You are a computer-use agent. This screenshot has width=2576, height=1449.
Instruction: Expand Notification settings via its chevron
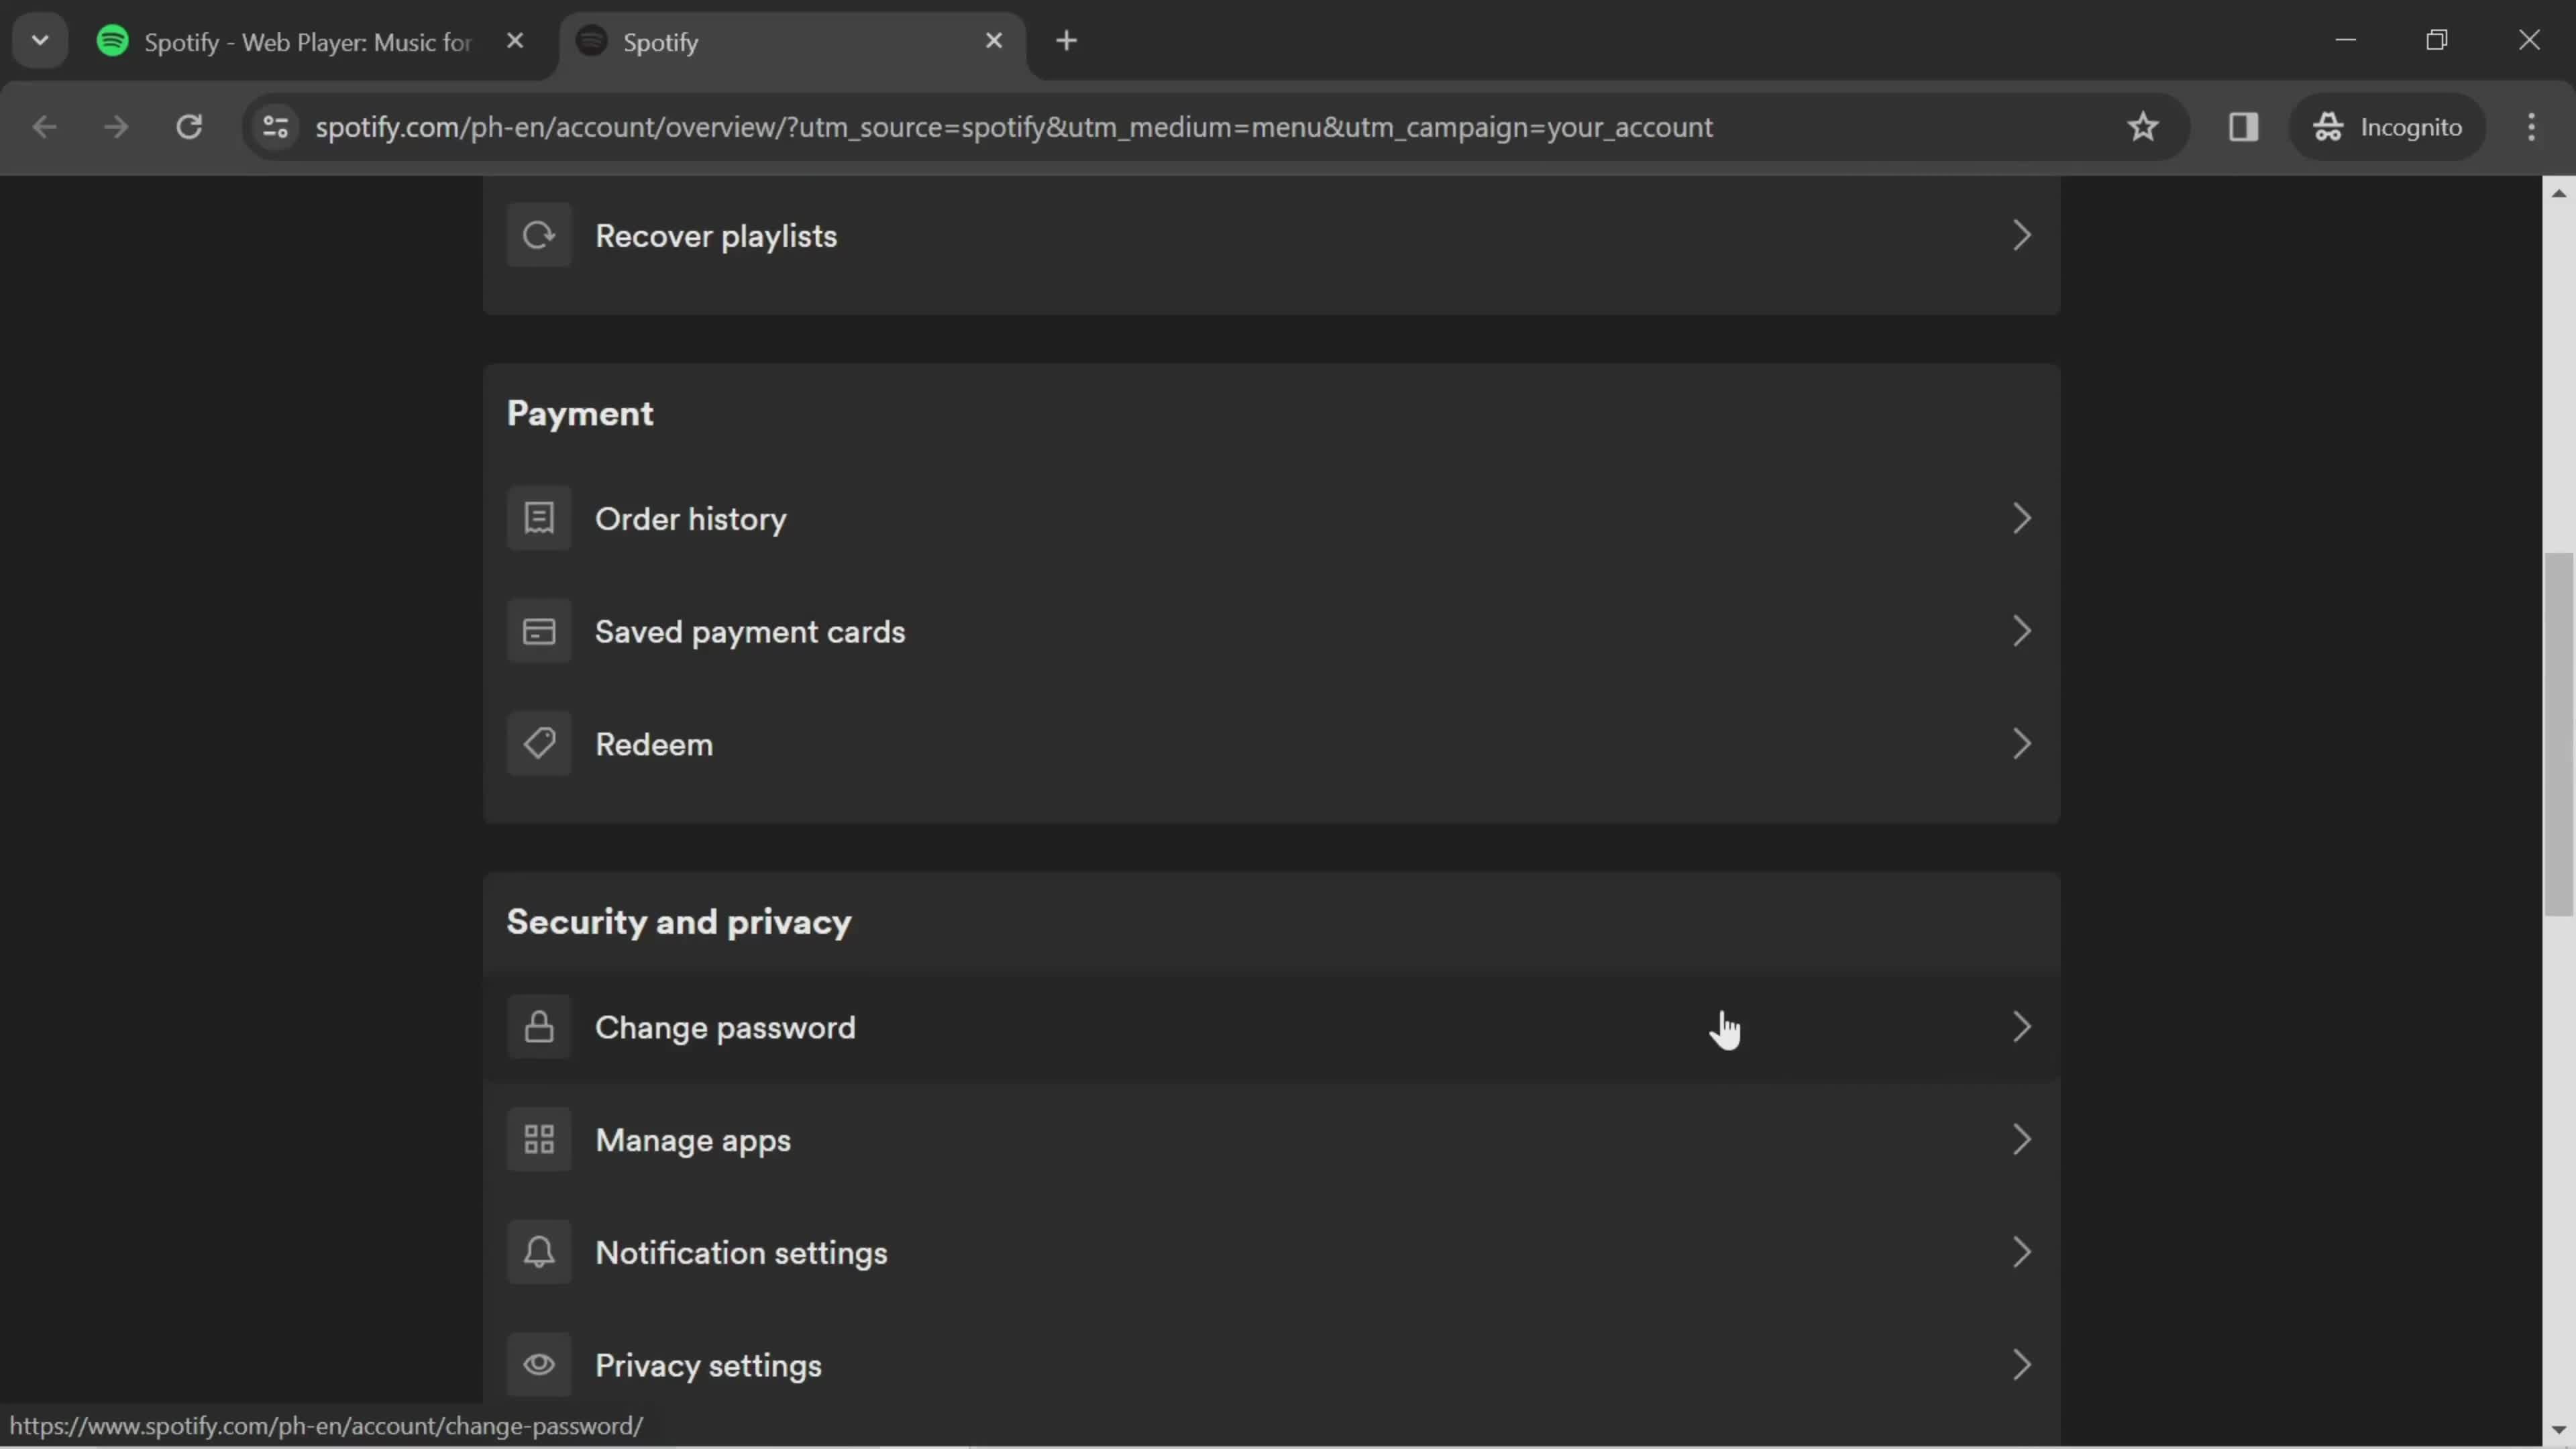[x=2021, y=1252]
